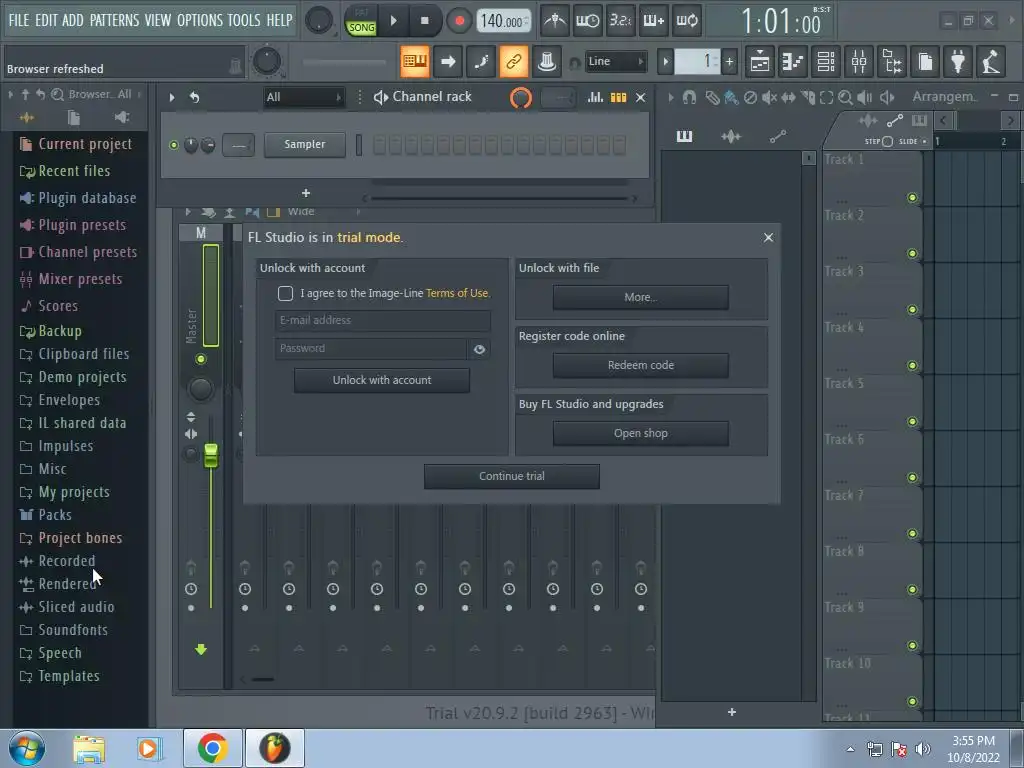Viewport: 1024px width, 768px height.
Task: Open the plugin picker plug icon
Action: pyautogui.click(x=958, y=61)
